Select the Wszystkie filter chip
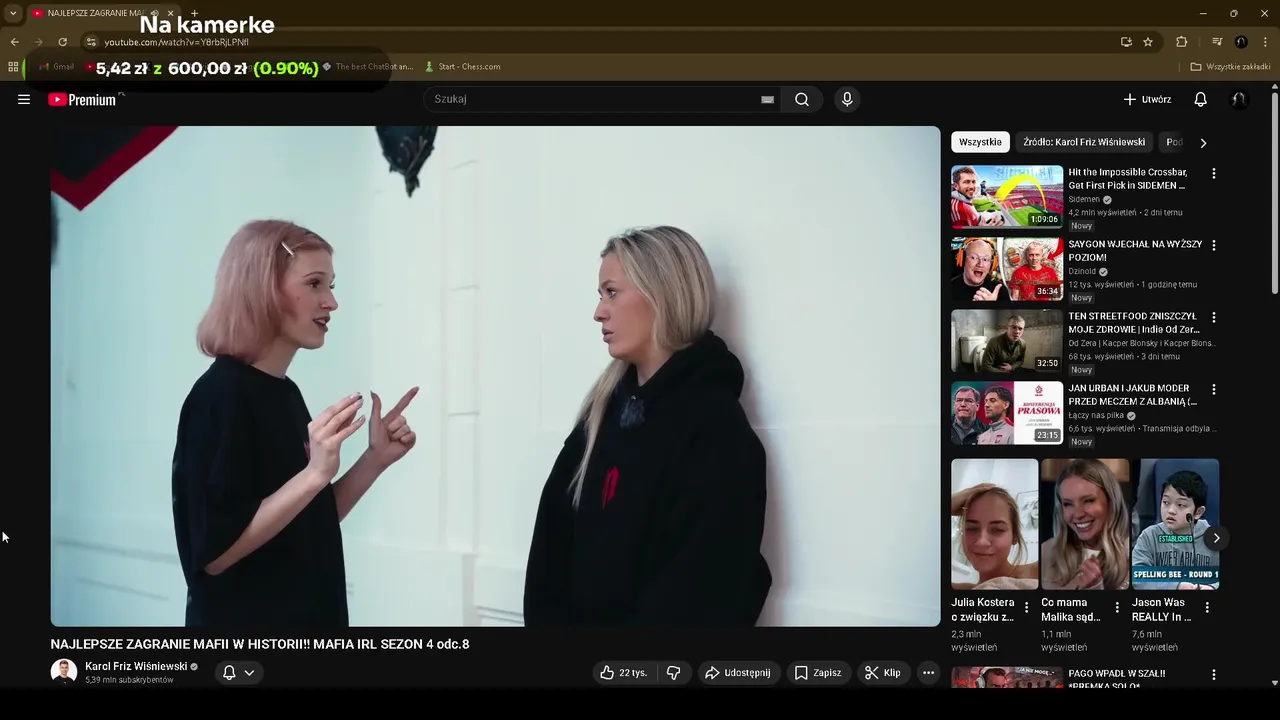Screen dimensions: 1280x720 tap(980, 142)
